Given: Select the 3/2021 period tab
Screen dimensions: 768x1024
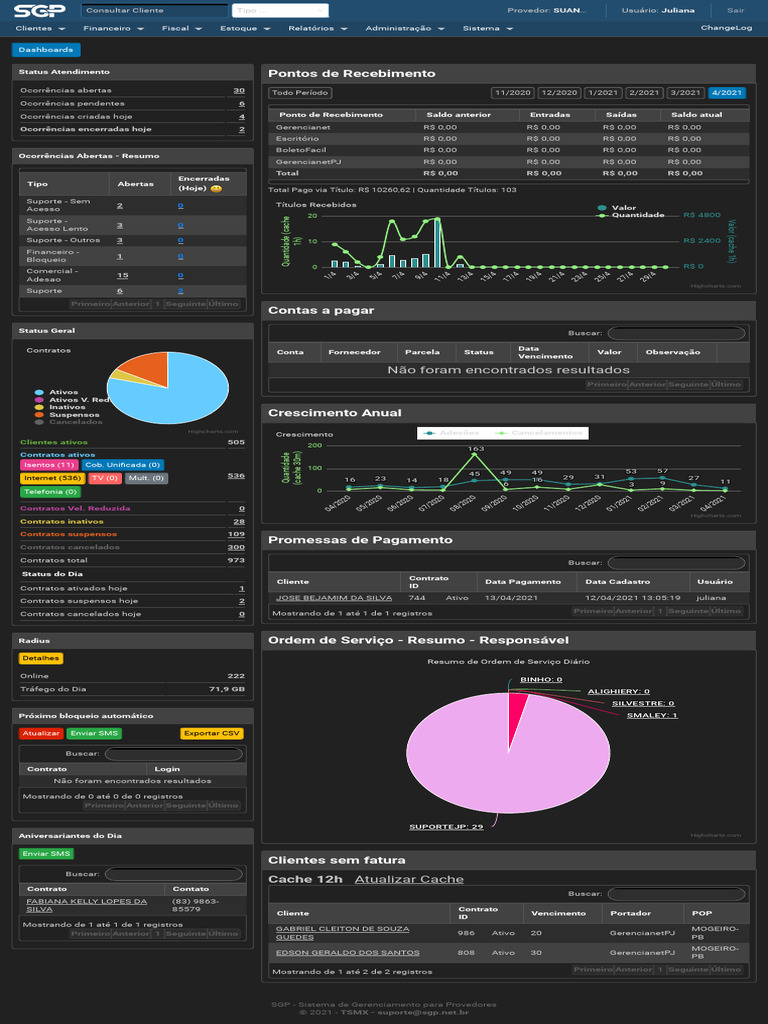Looking at the screenshot, I should (x=685, y=93).
